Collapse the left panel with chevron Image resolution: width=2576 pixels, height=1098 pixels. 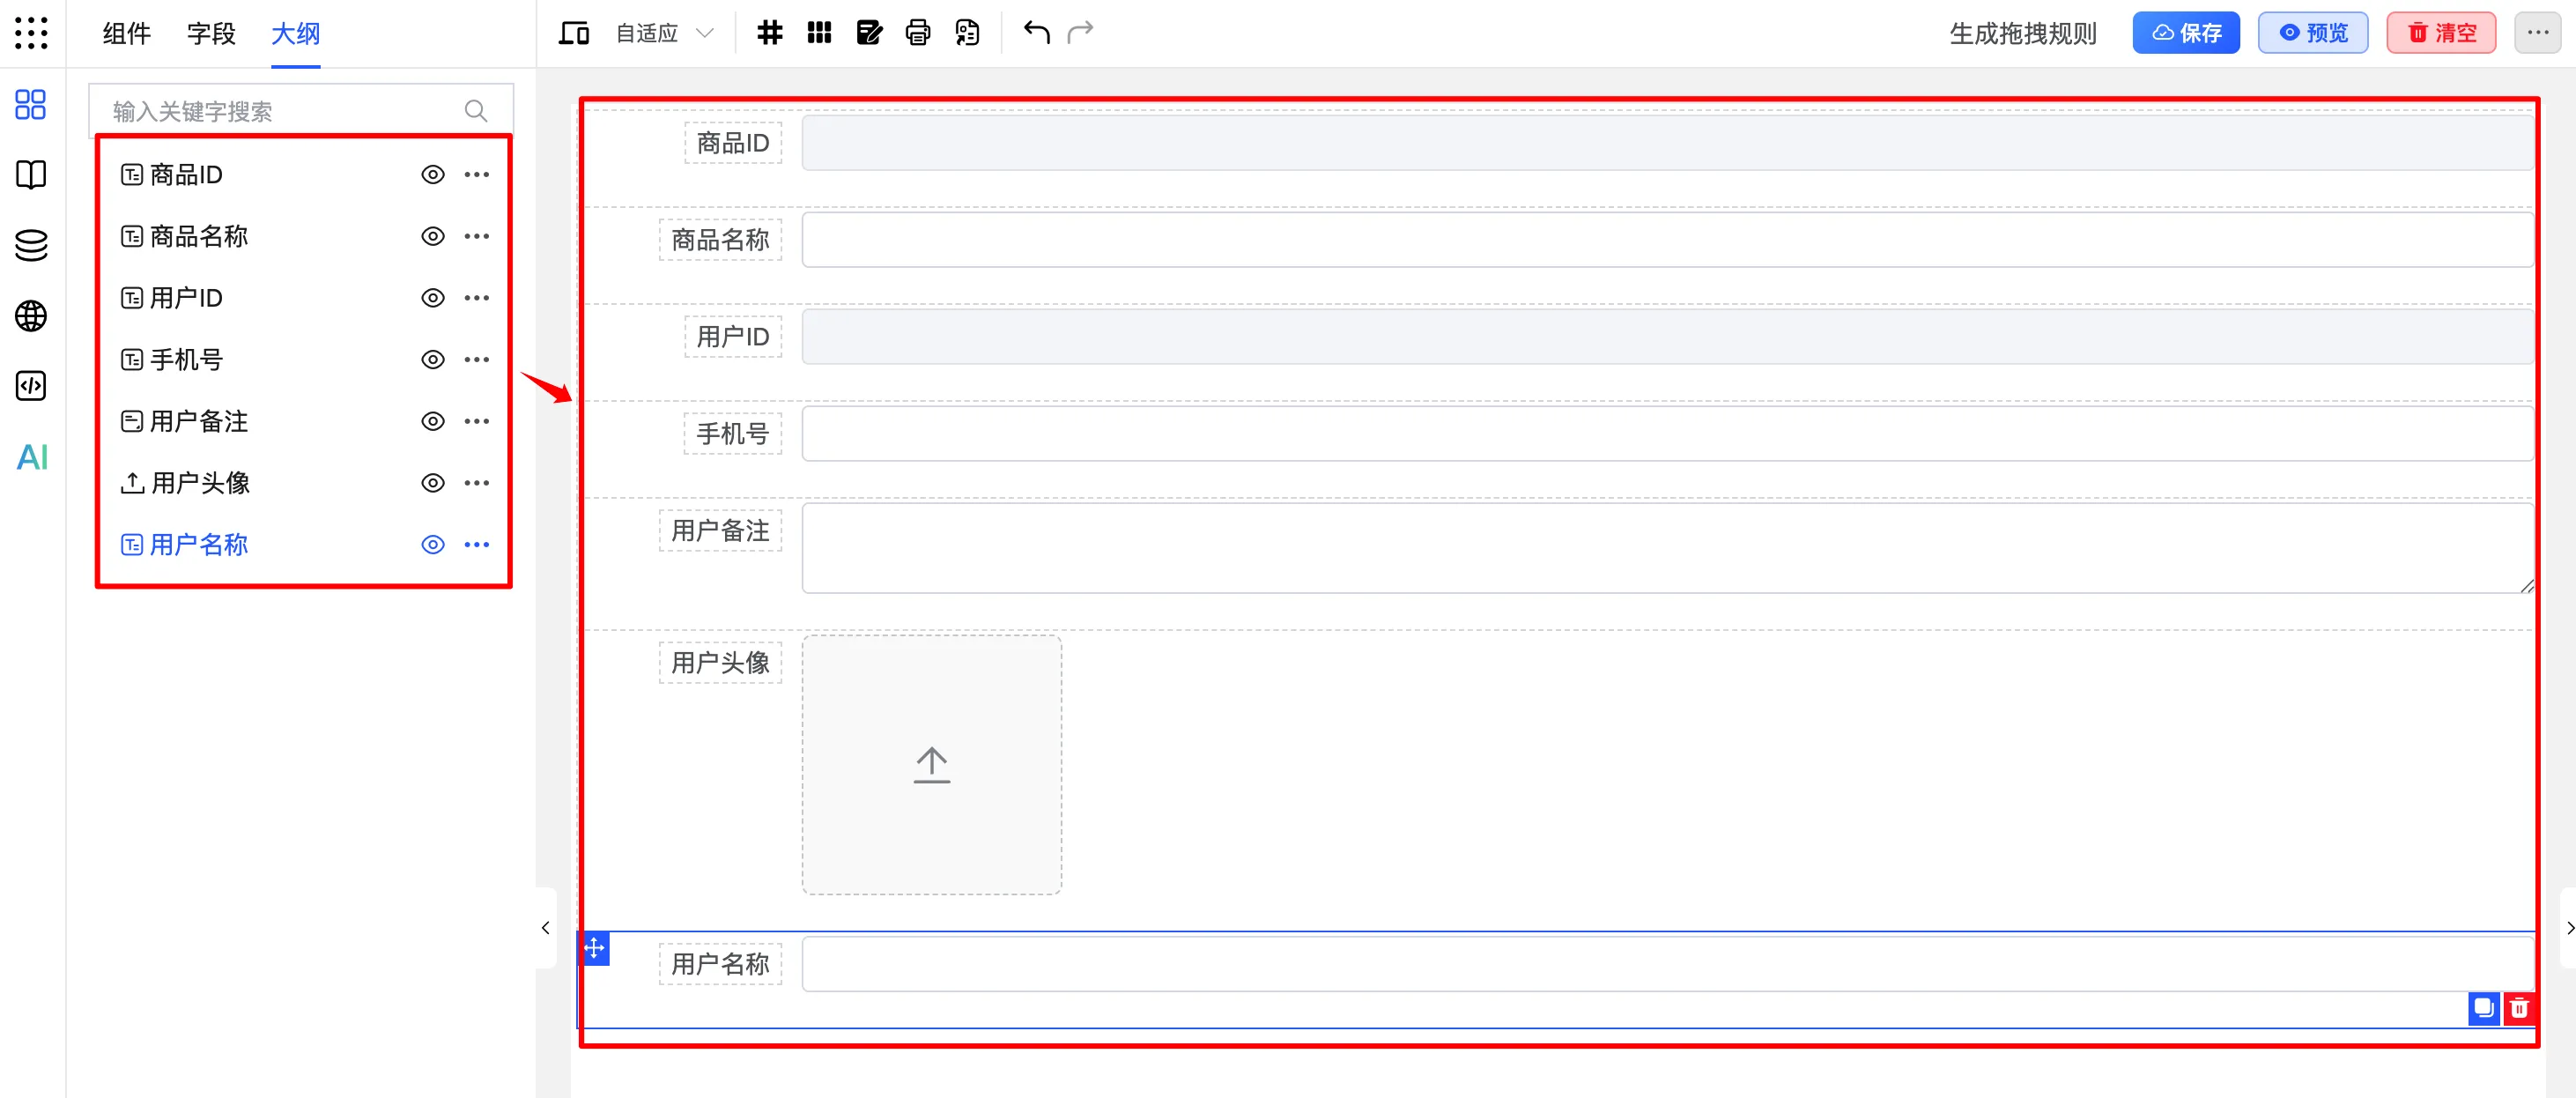point(545,928)
